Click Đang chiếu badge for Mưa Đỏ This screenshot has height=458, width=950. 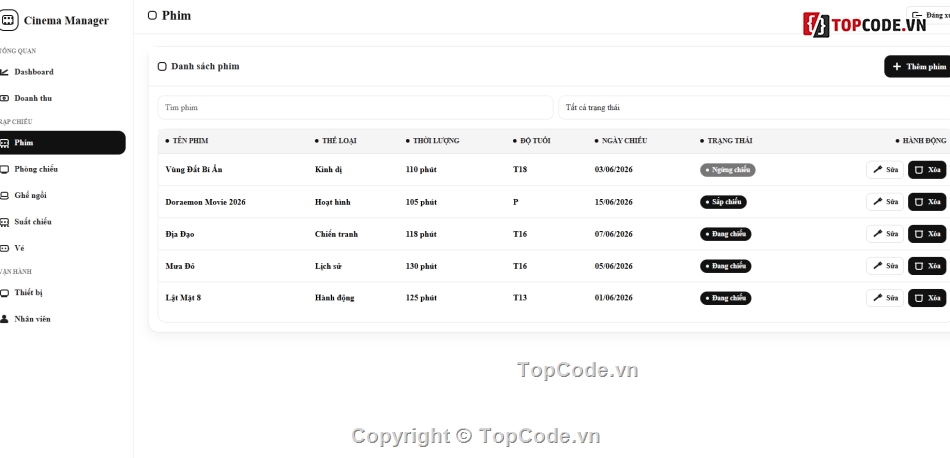tap(725, 267)
